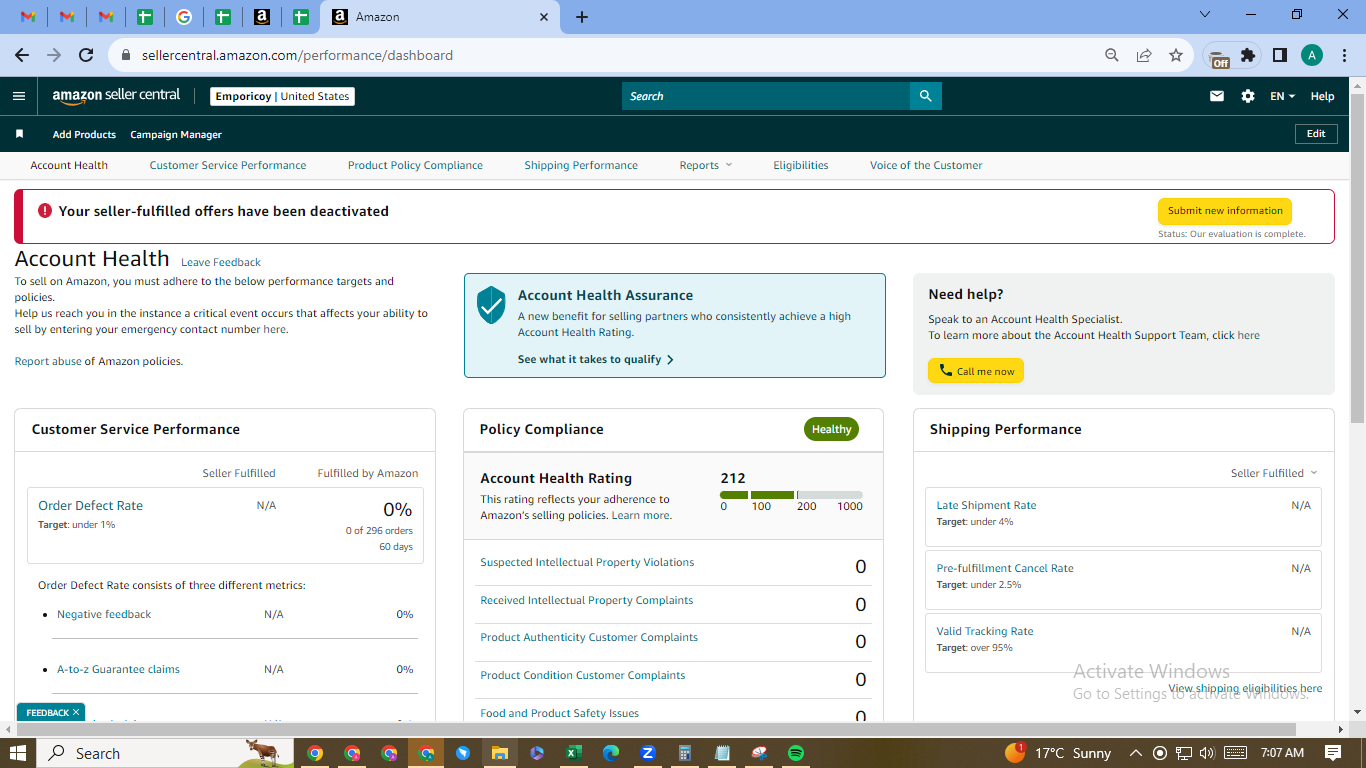This screenshot has width=1366, height=768.
Task: Click the Report abuse link
Action: (48, 361)
